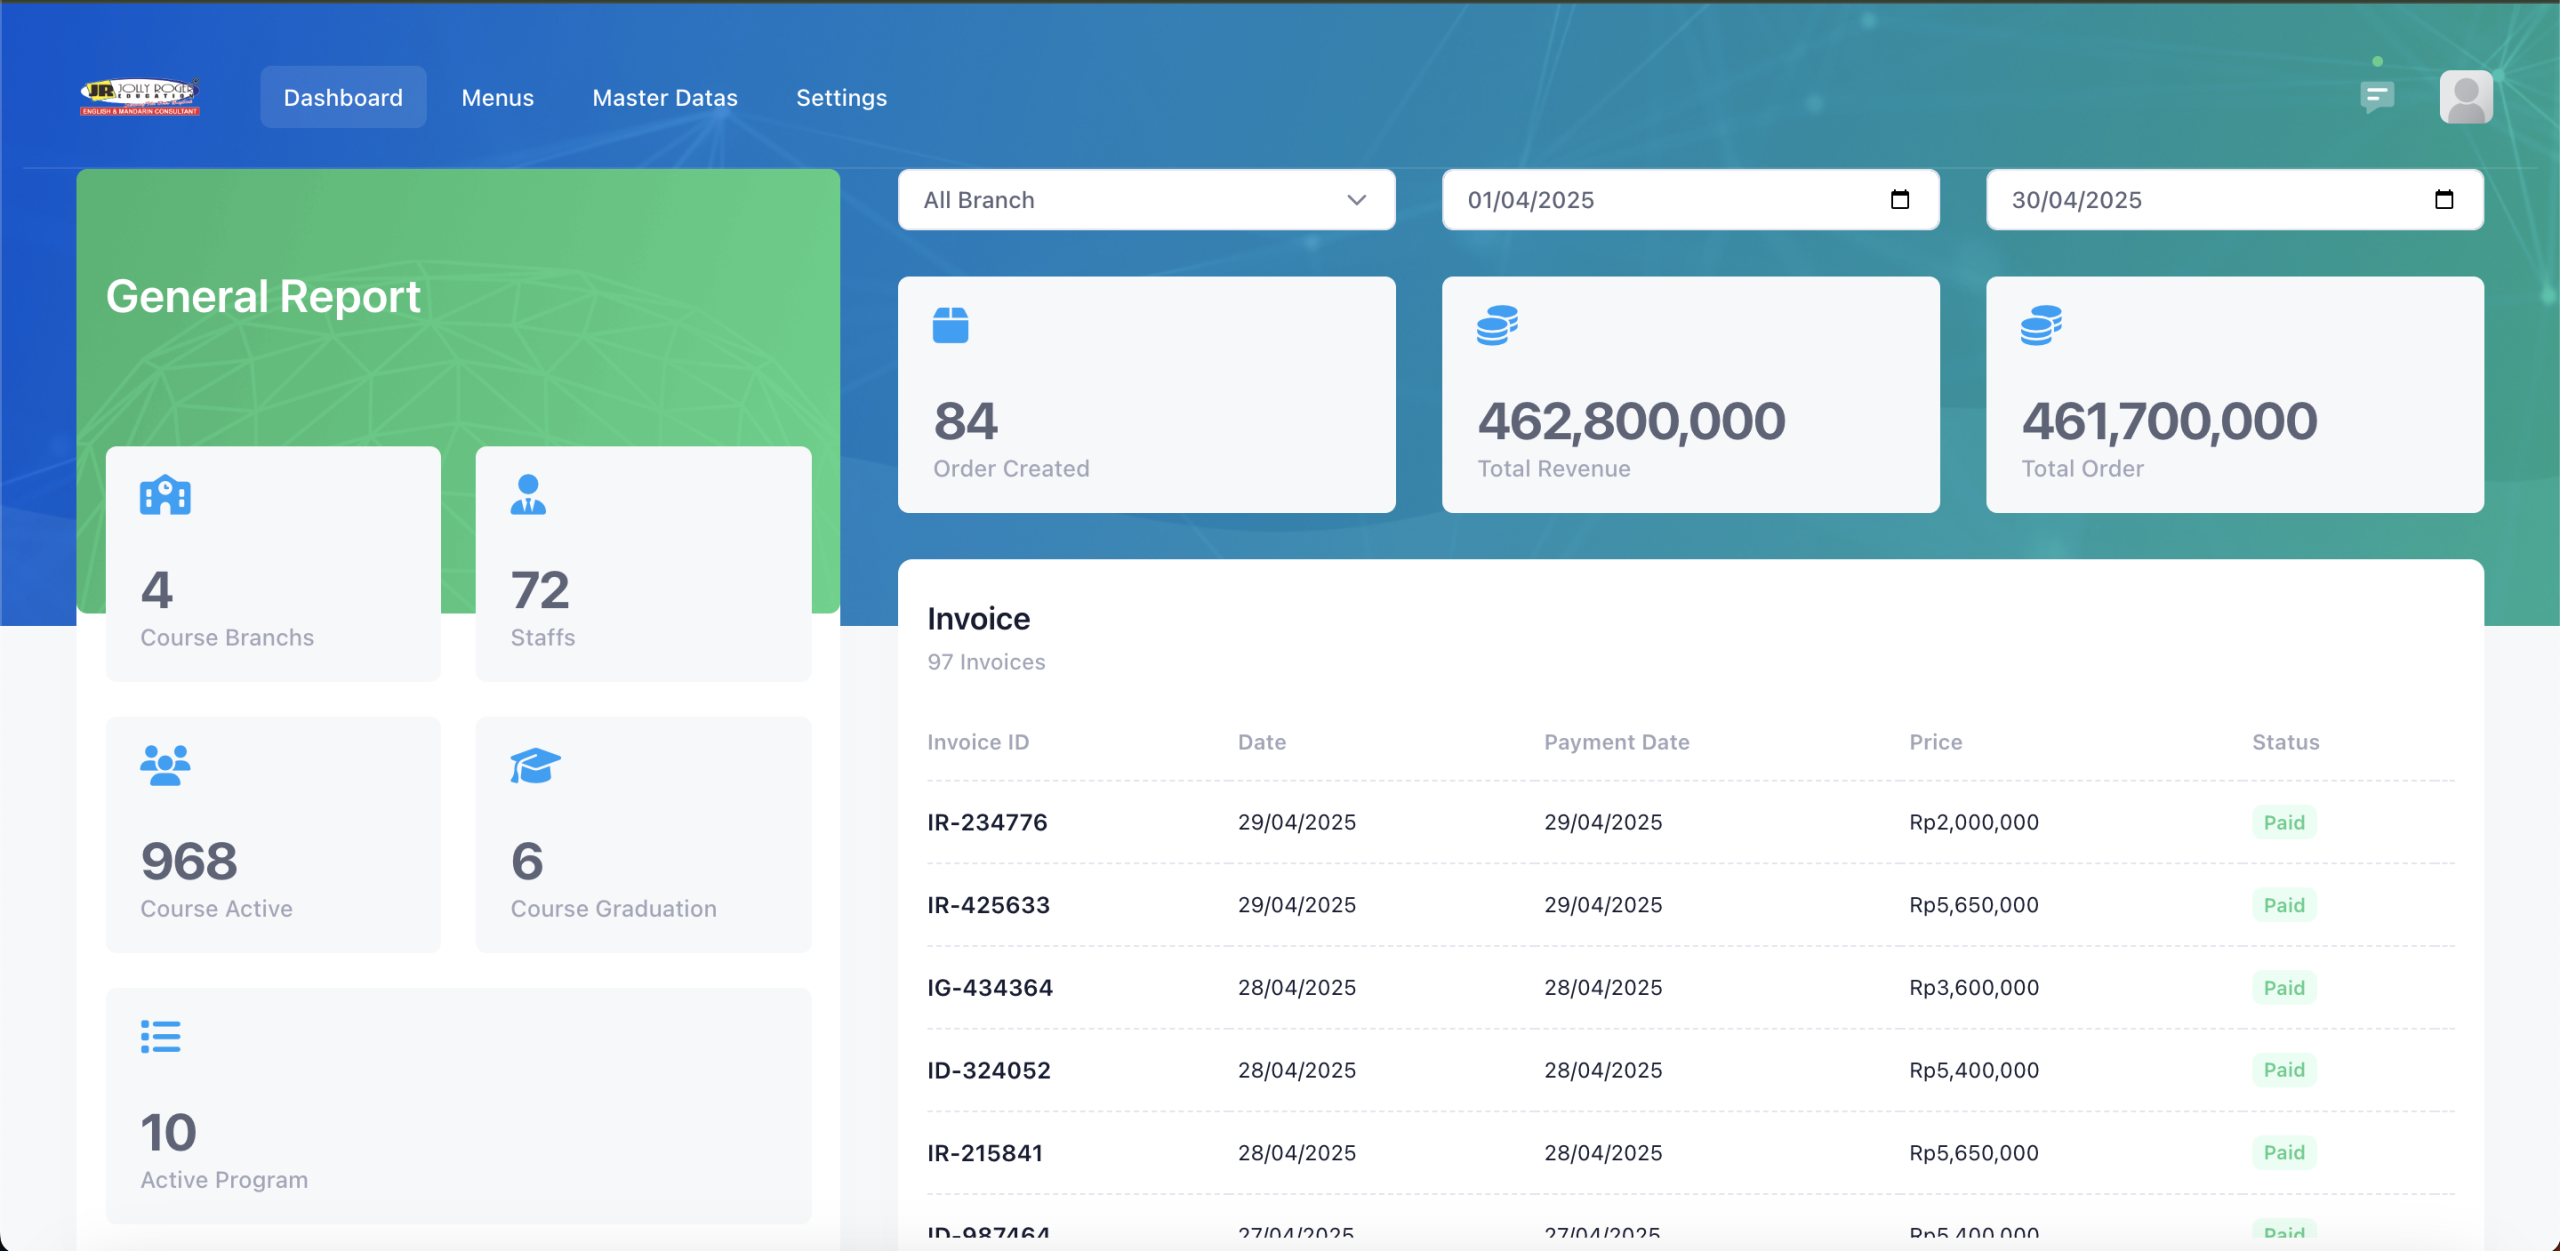Screen dimensions: 2560x1251
Task: Click the Staffs person icon
Action: [x=528, y=495]
